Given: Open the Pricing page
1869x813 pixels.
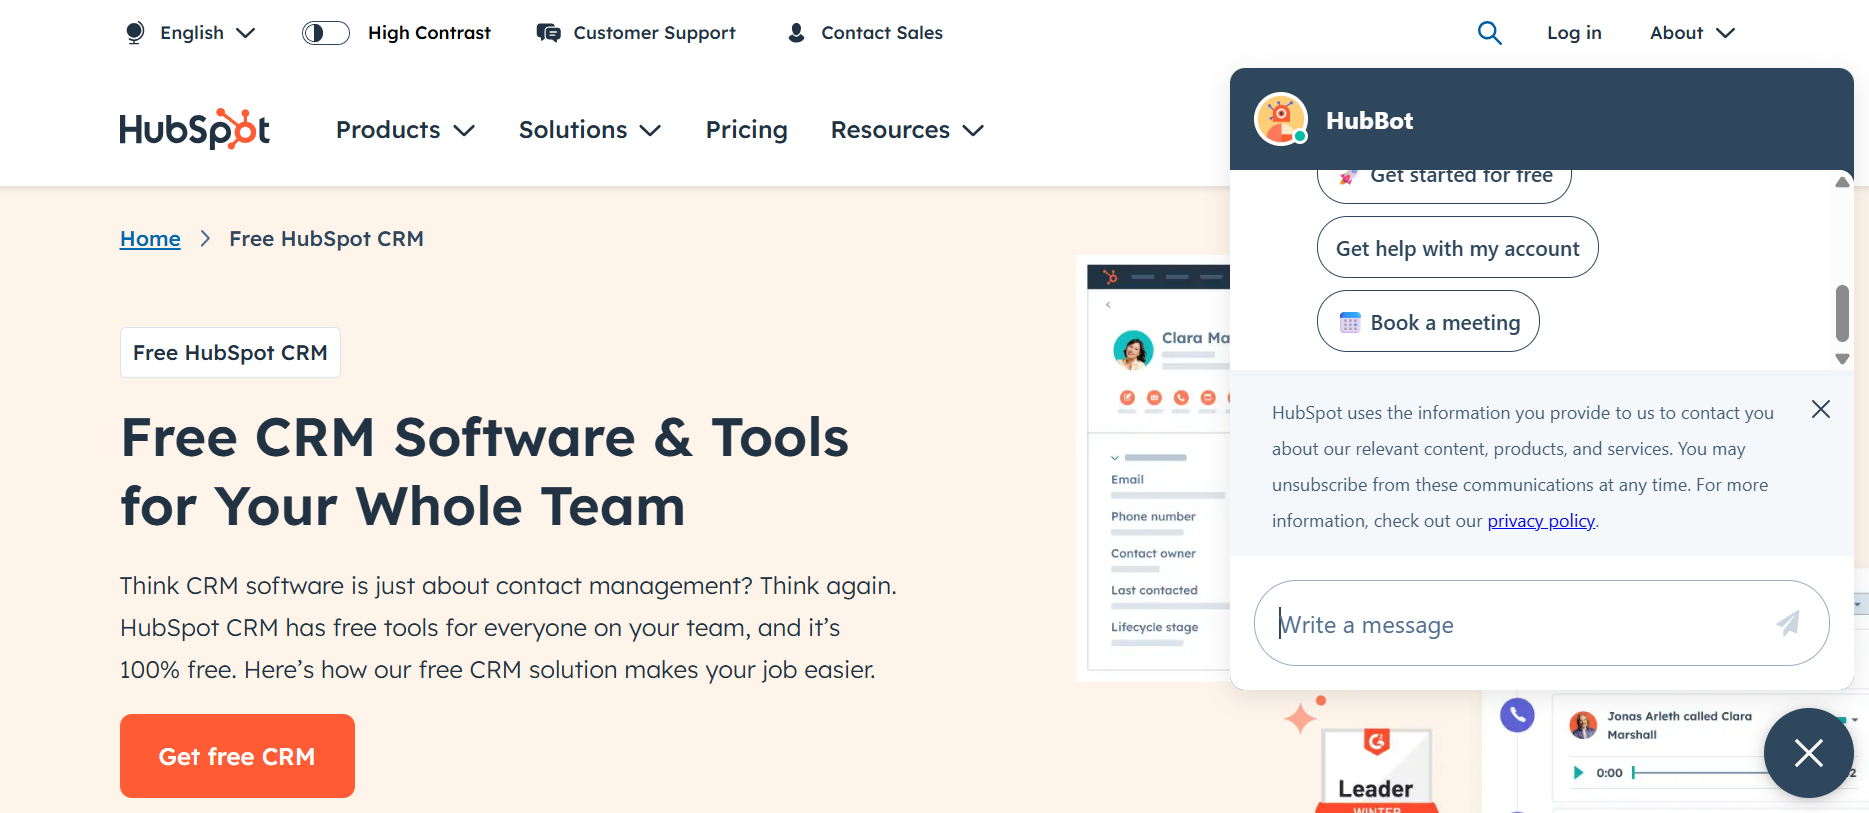Looking at the screenshot, I should pos(747,130).
